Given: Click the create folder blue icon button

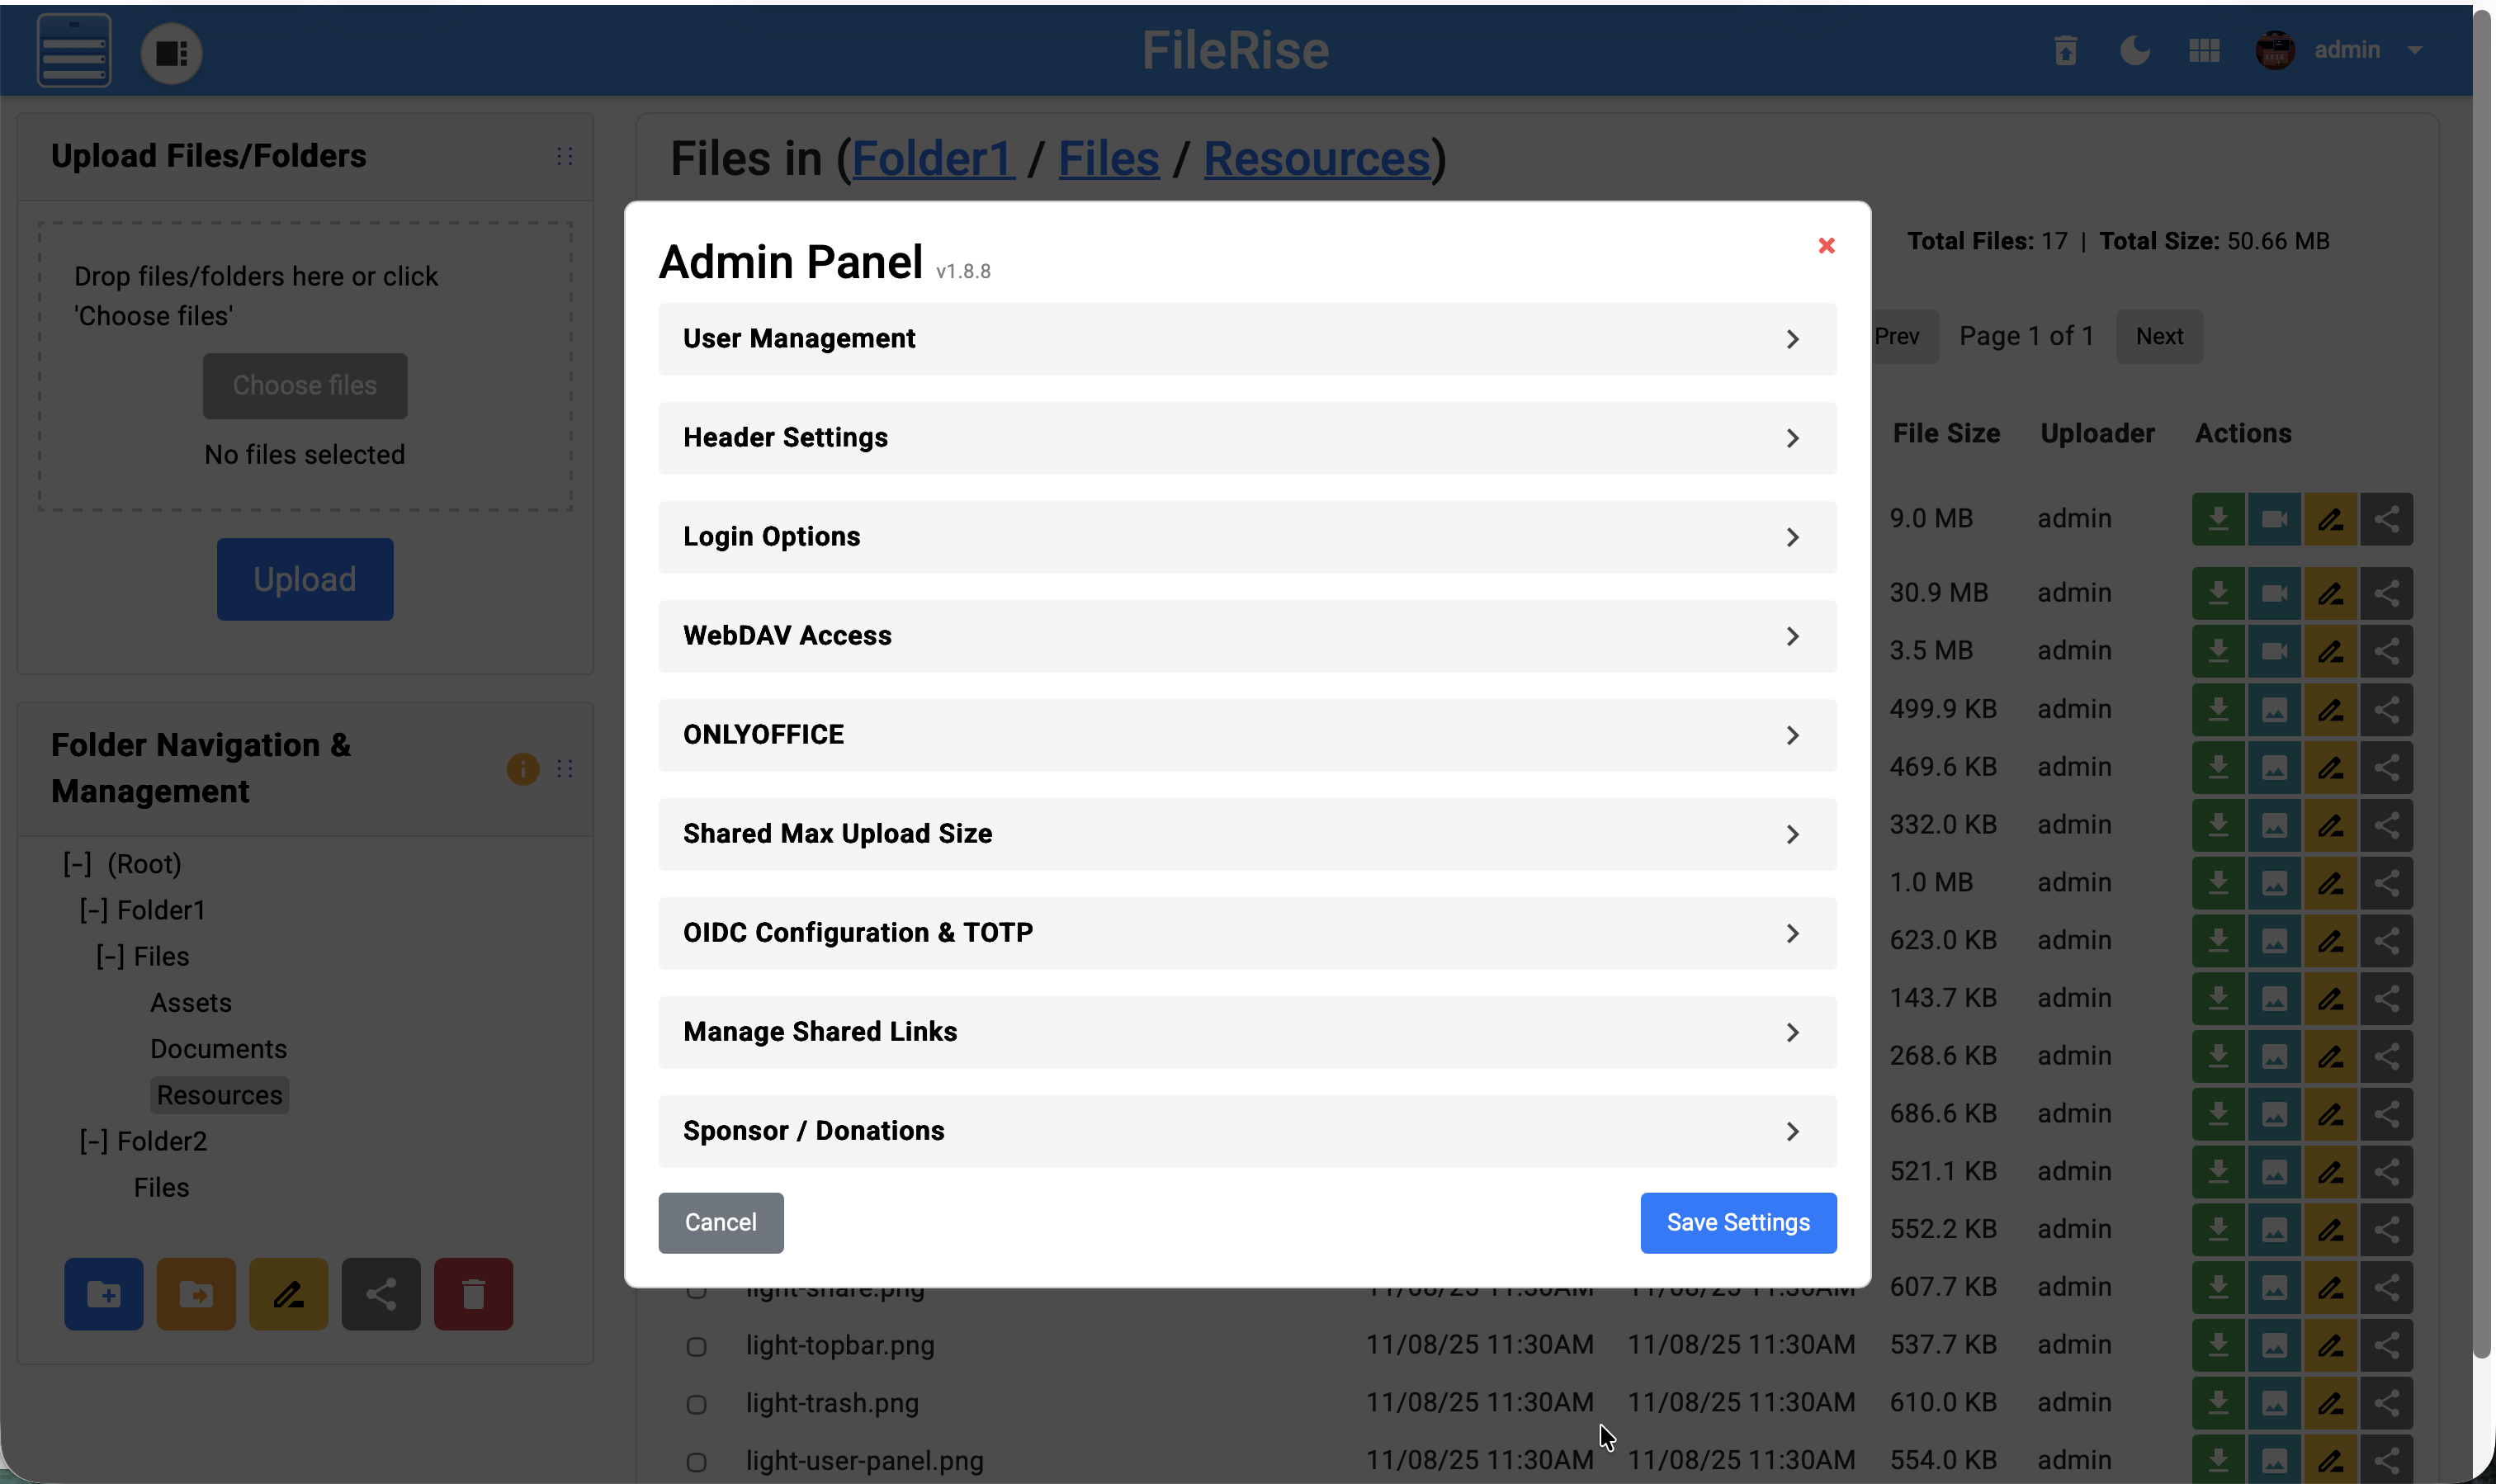Looking at the screenshot, I should [103, 1294].
